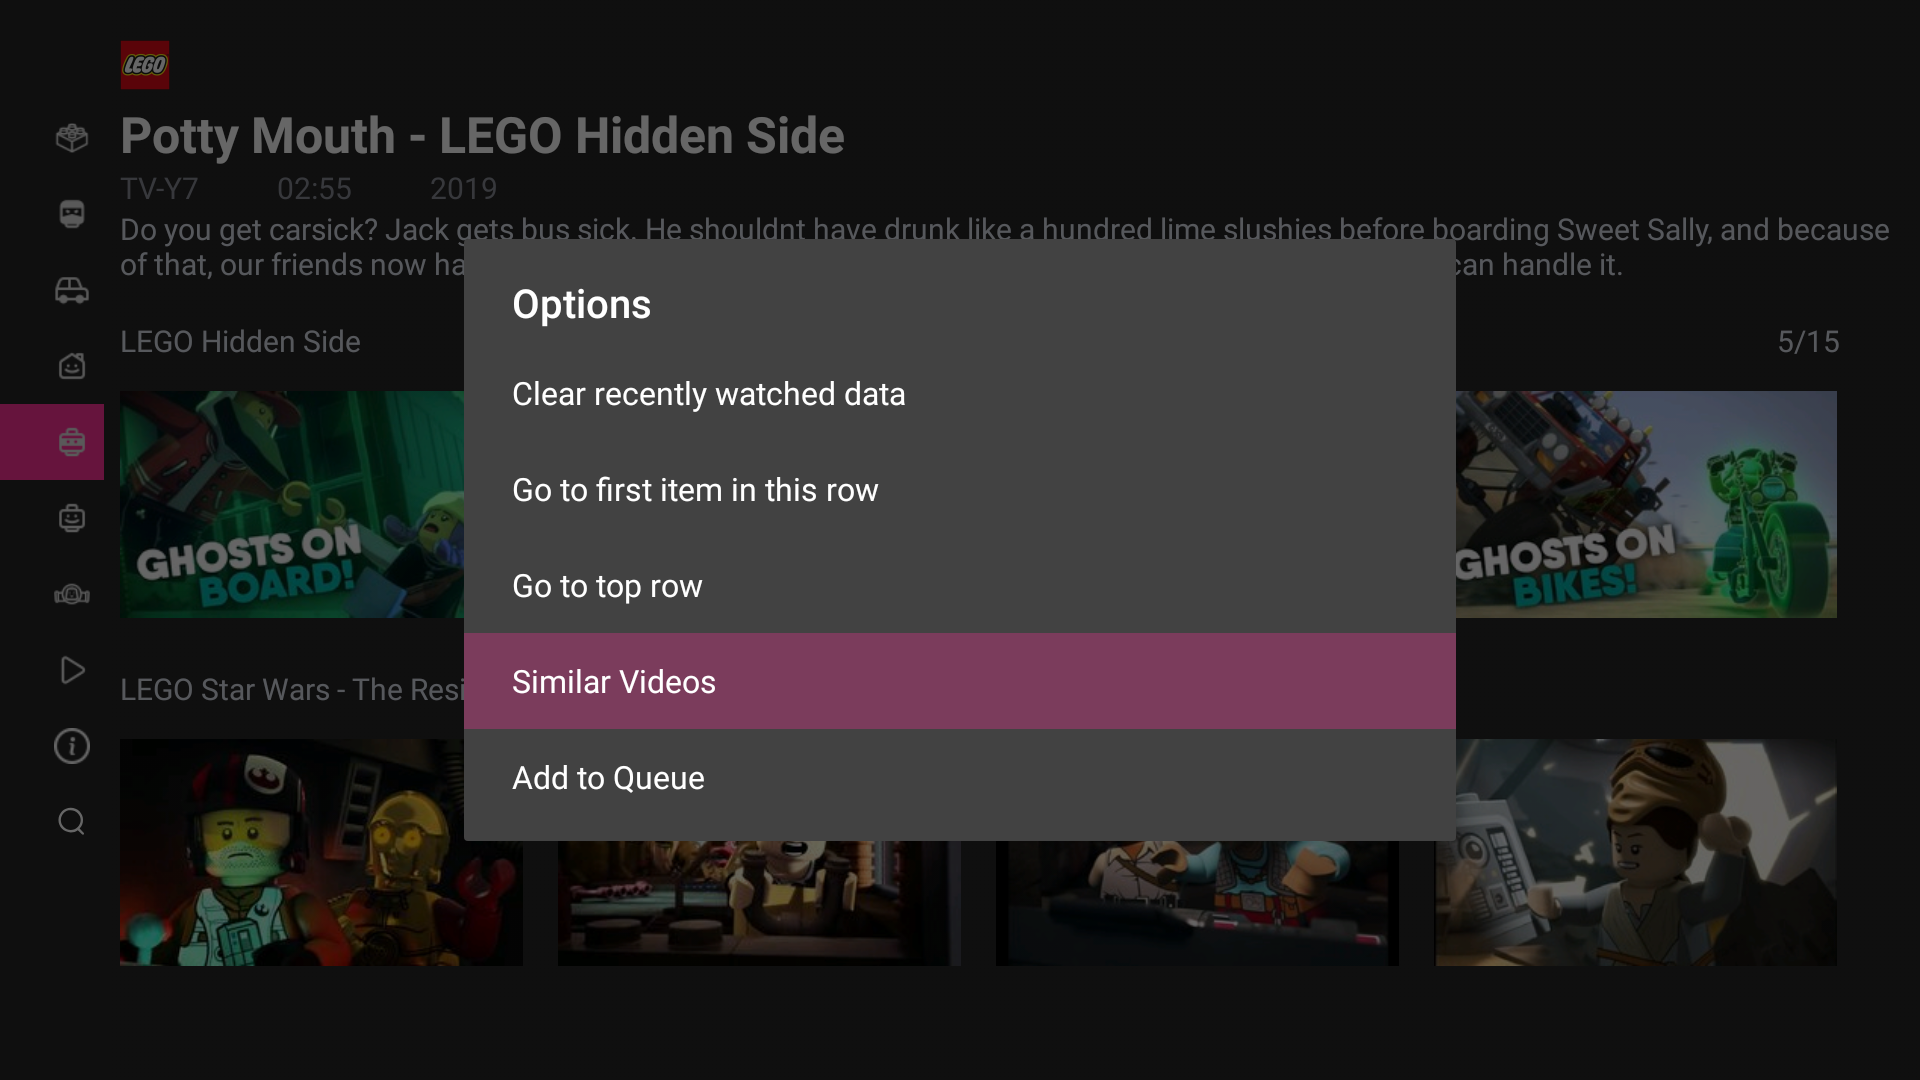This screenshot has width=1920, height=1080.
Task: Select the car category icon
Action: coord(72,290)
